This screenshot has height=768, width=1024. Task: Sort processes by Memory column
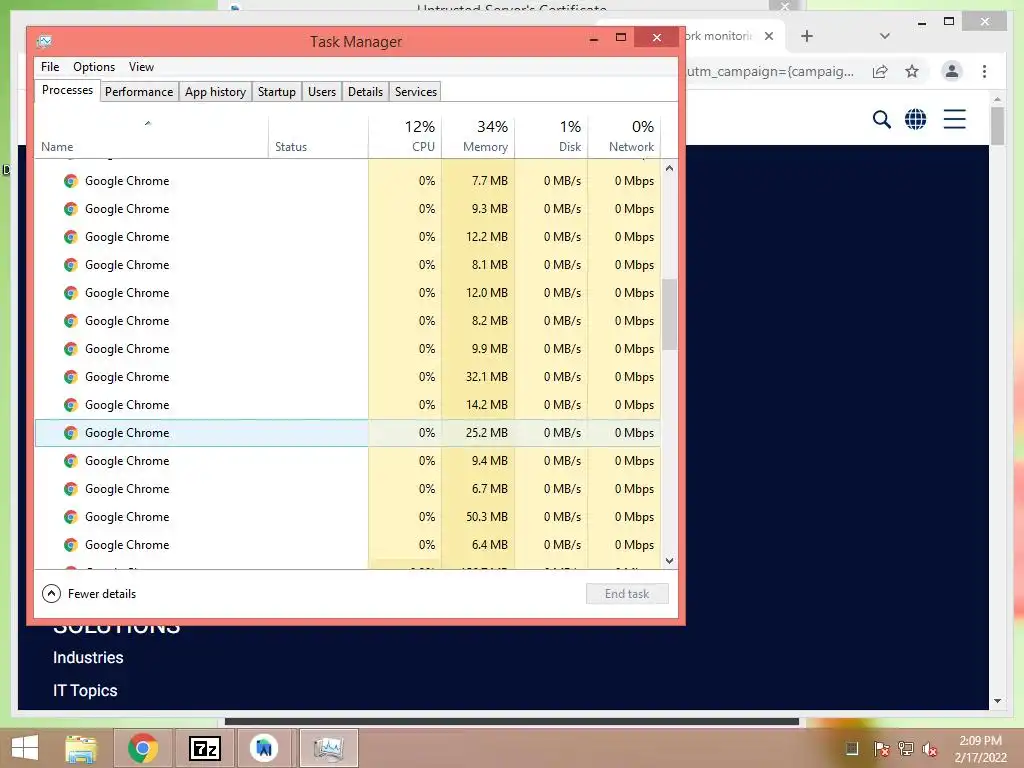478,137
